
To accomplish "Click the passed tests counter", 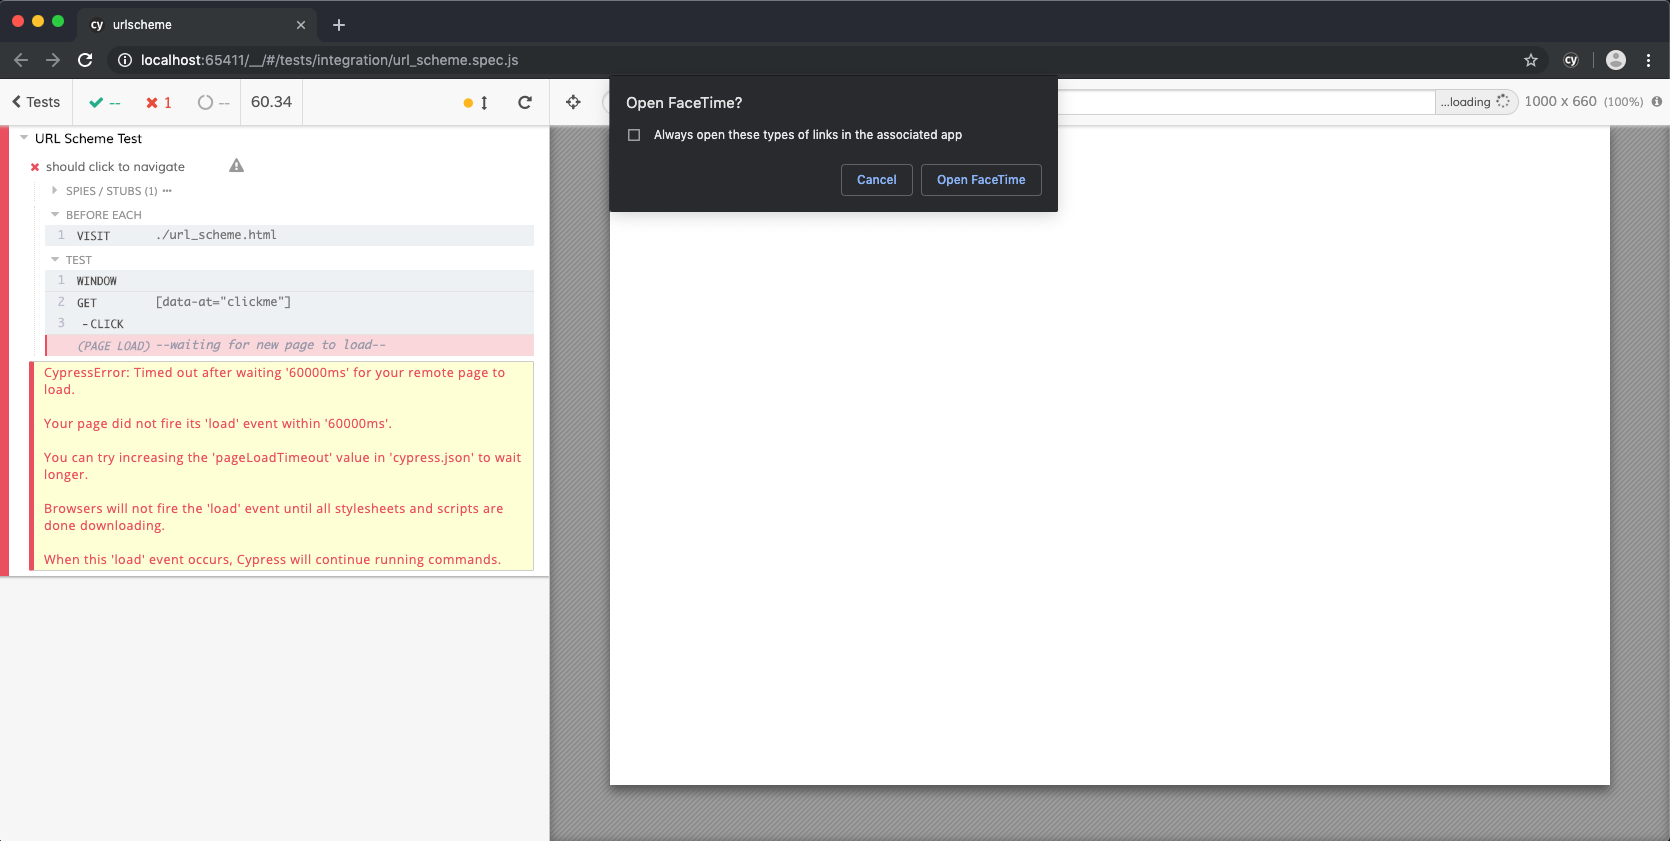I will click(105, 102).
